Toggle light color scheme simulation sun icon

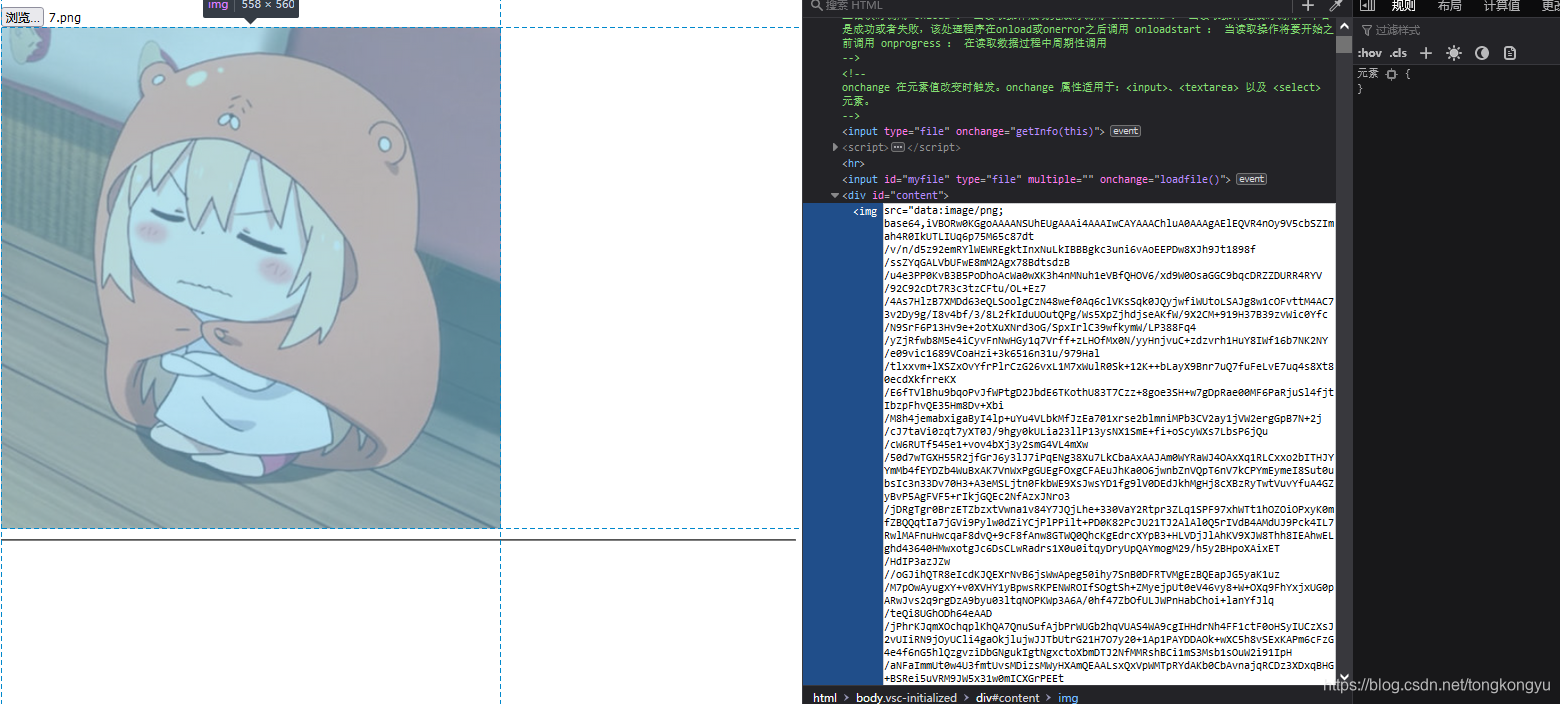(1454, 53)
